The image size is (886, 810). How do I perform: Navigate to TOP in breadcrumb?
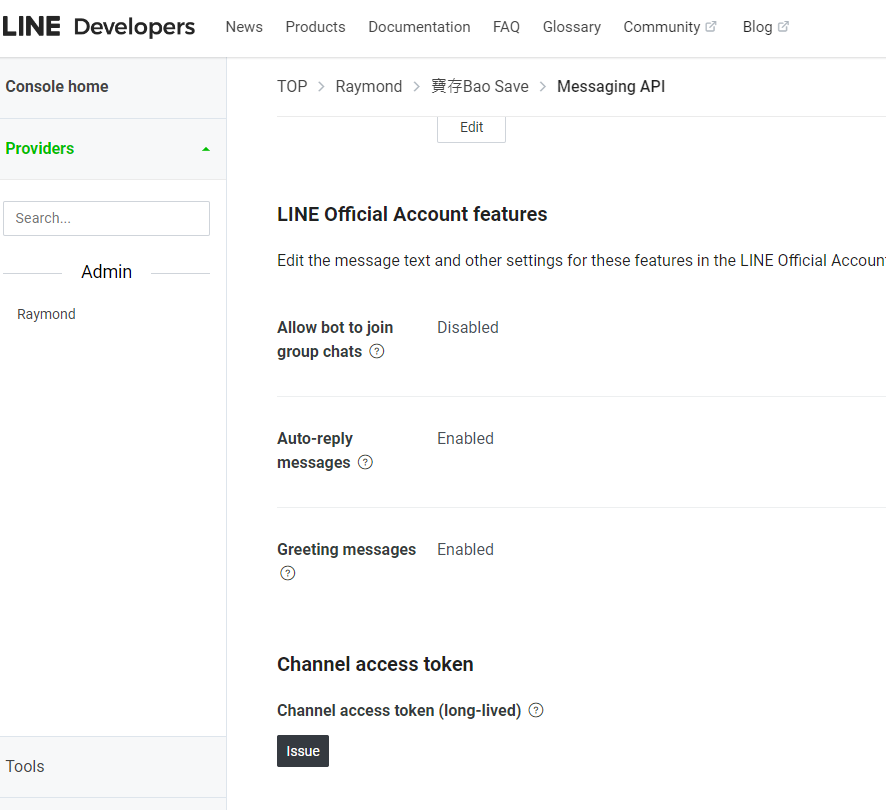click(292, 86)
